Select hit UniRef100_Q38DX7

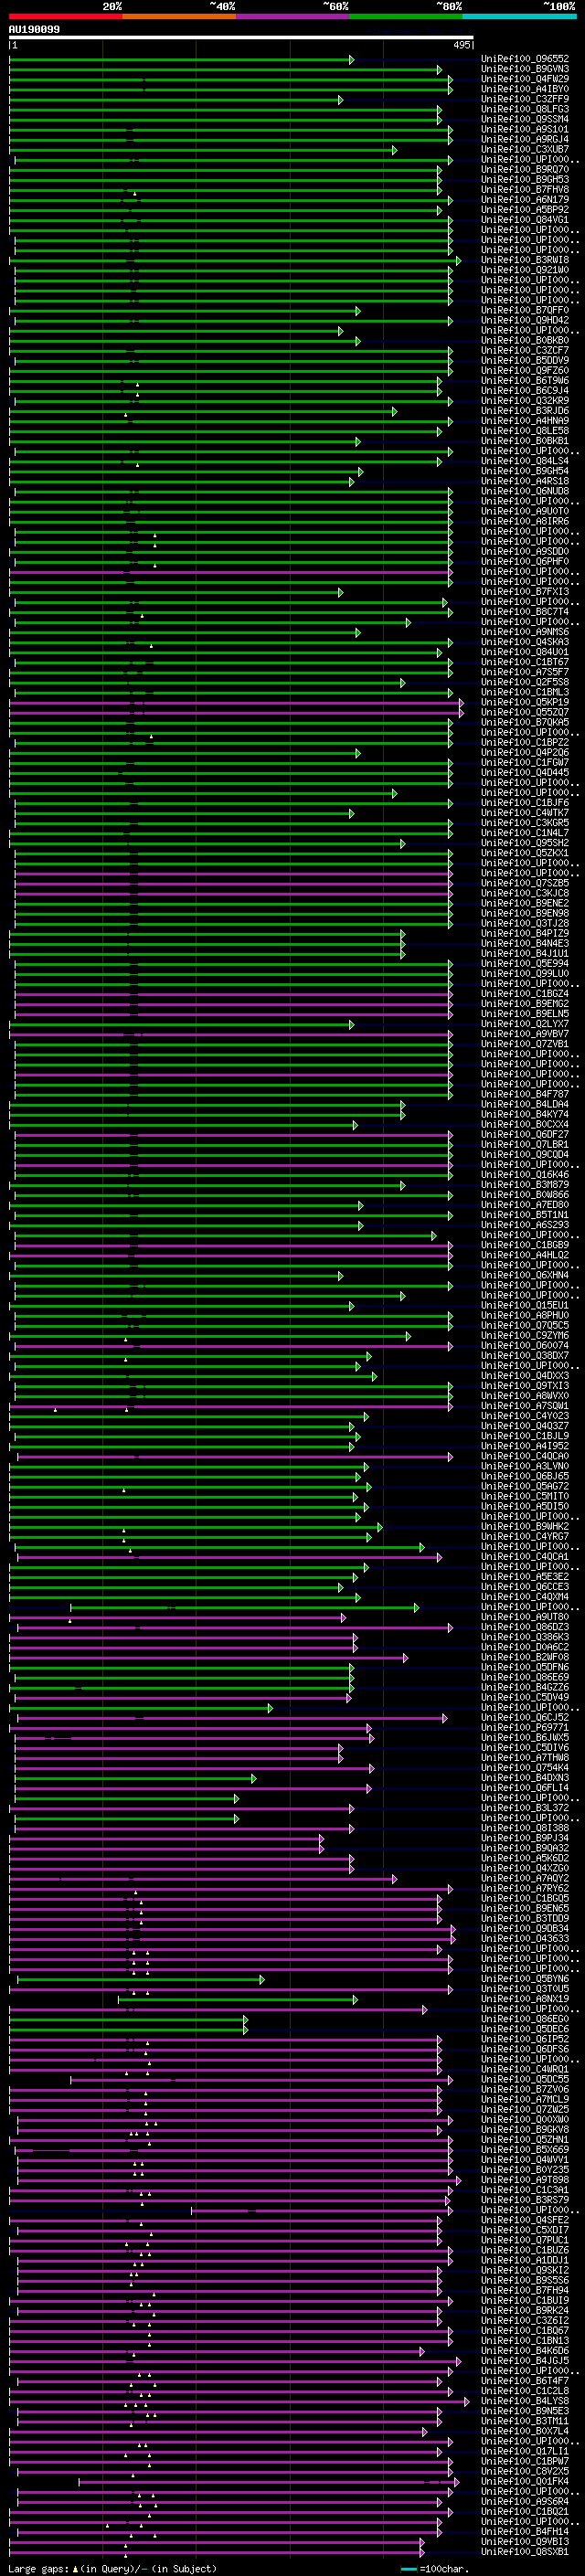click(525, 1356)
